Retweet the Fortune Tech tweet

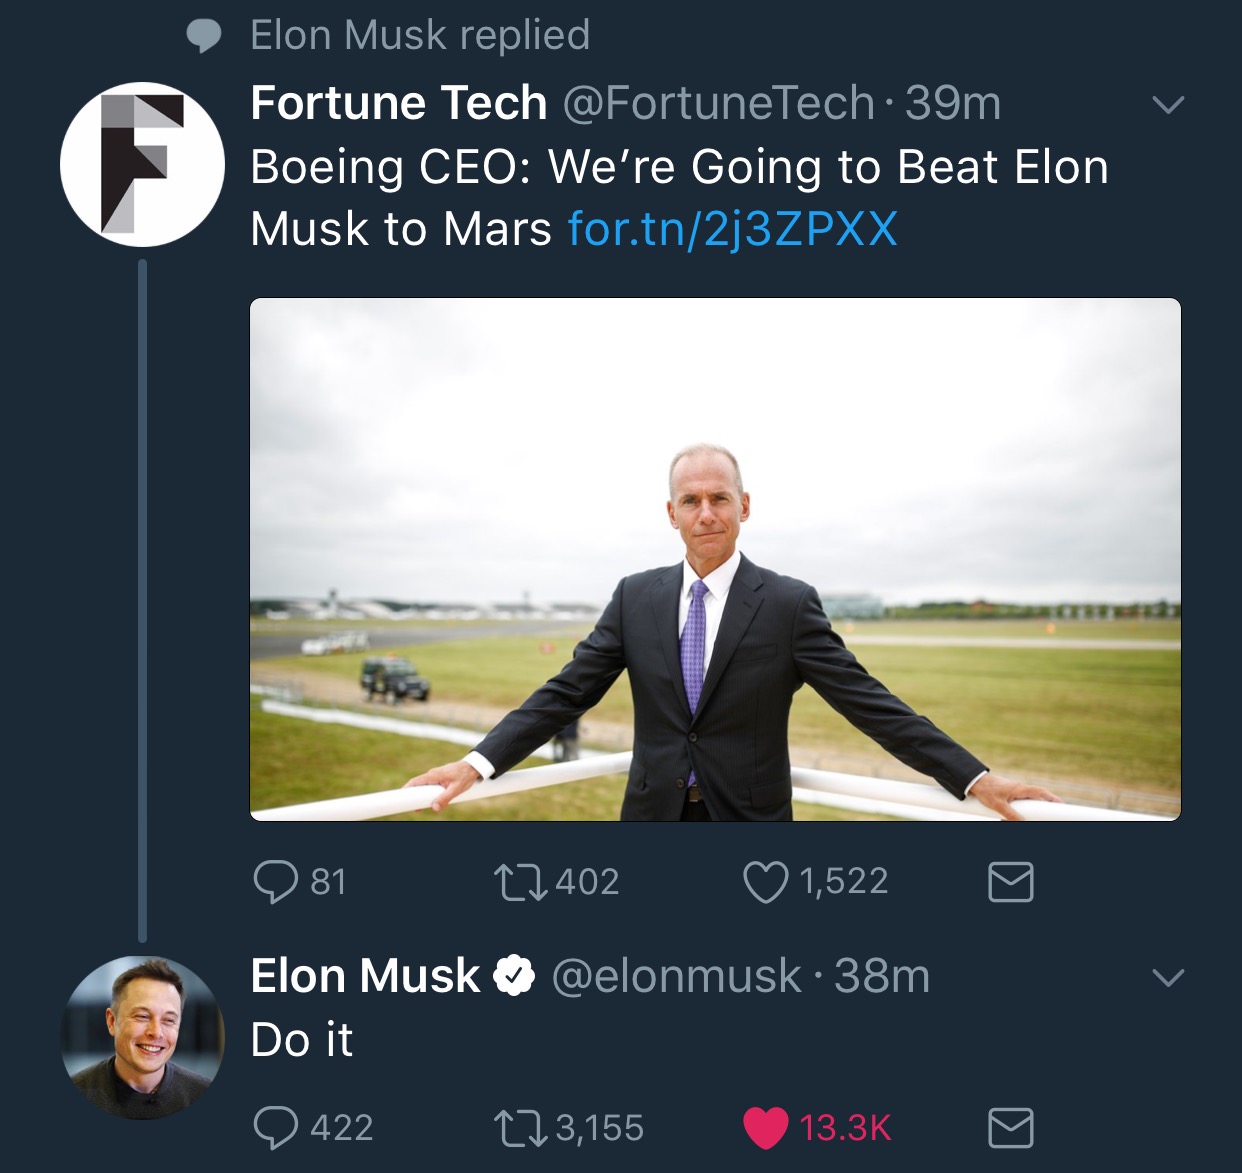520,882
